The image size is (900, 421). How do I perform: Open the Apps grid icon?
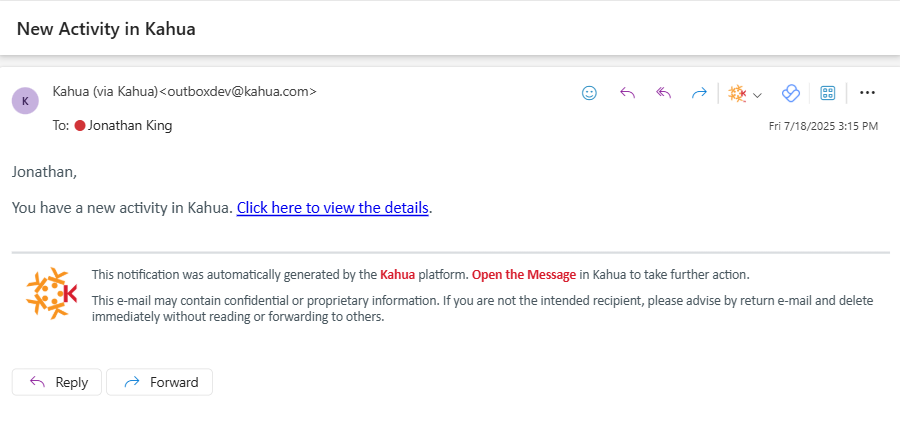pyautogui.click(x=828, y=93)
